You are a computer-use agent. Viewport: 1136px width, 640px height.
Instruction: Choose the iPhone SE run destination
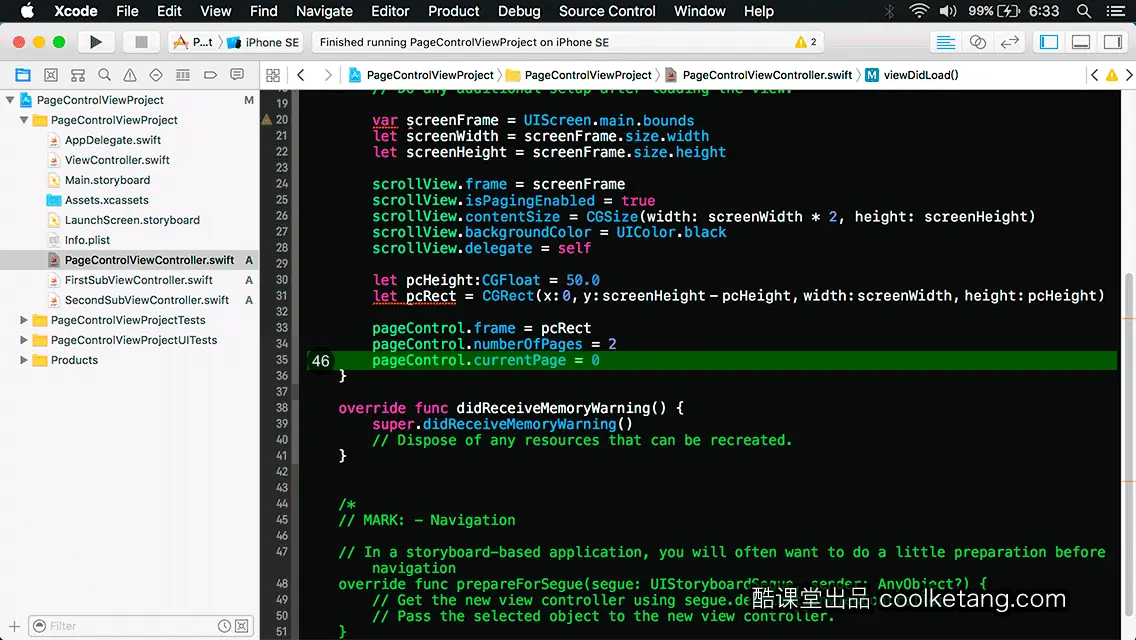click(x=264, y=42)
